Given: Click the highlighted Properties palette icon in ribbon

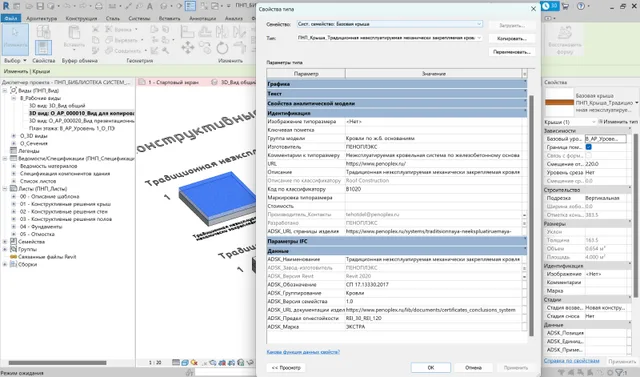Looking at the screenshot, I should 43,47.
